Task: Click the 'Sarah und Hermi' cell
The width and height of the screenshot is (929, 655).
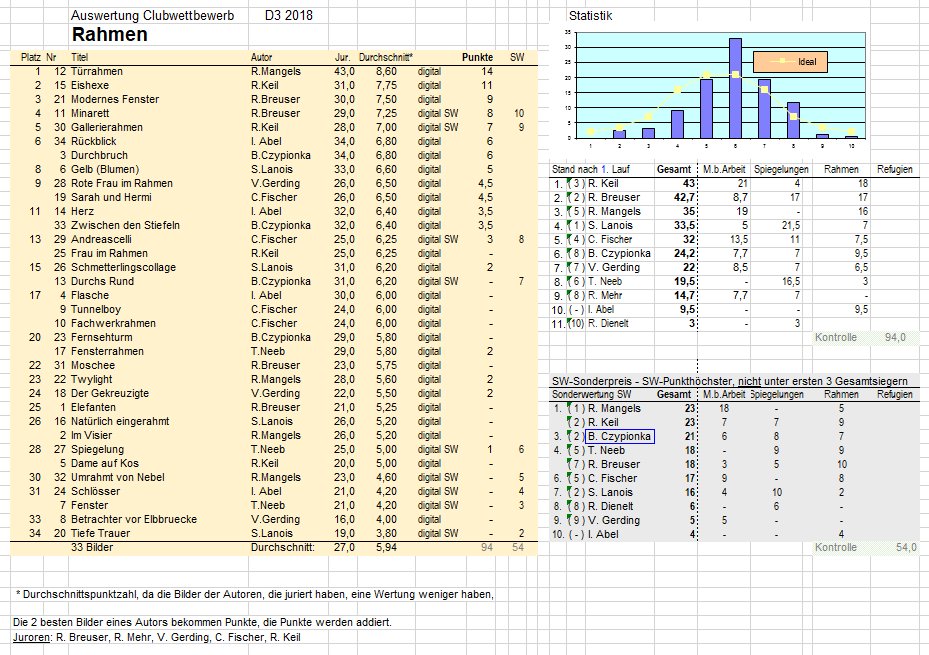Action: (111, 197)
